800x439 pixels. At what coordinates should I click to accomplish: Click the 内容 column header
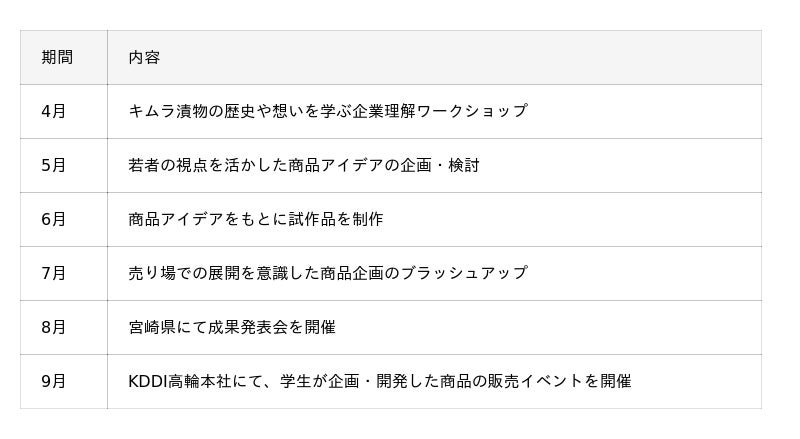144,58
